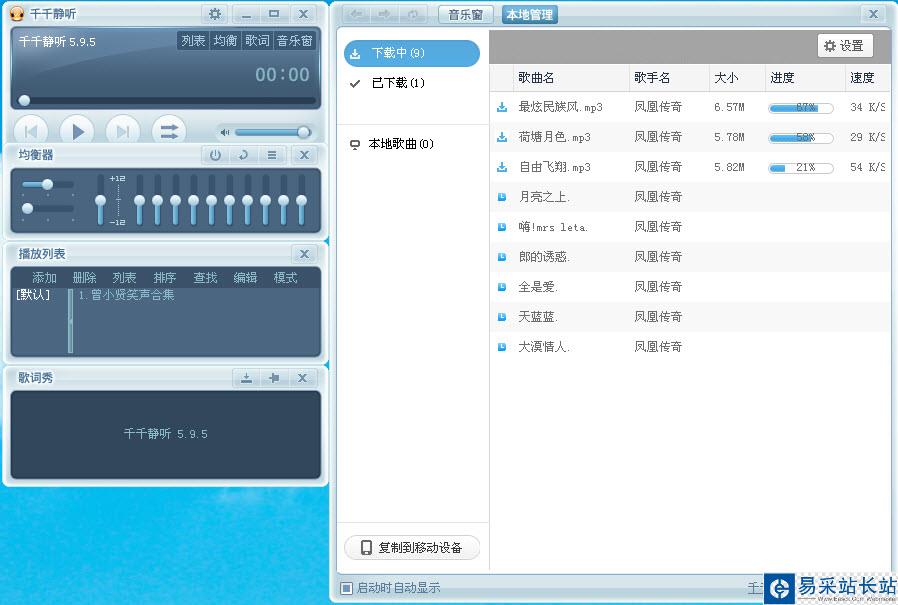Click 58% progress bar of 荷塘月色
Image resolution: width=898 pixels, height=605 pixels.
click(801, 138)
